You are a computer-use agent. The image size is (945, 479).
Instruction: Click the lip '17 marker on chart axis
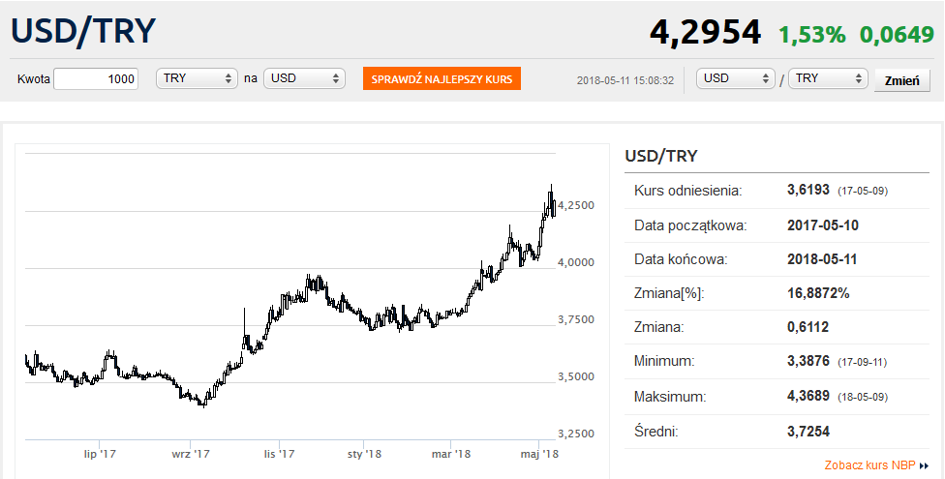(100, 454)
